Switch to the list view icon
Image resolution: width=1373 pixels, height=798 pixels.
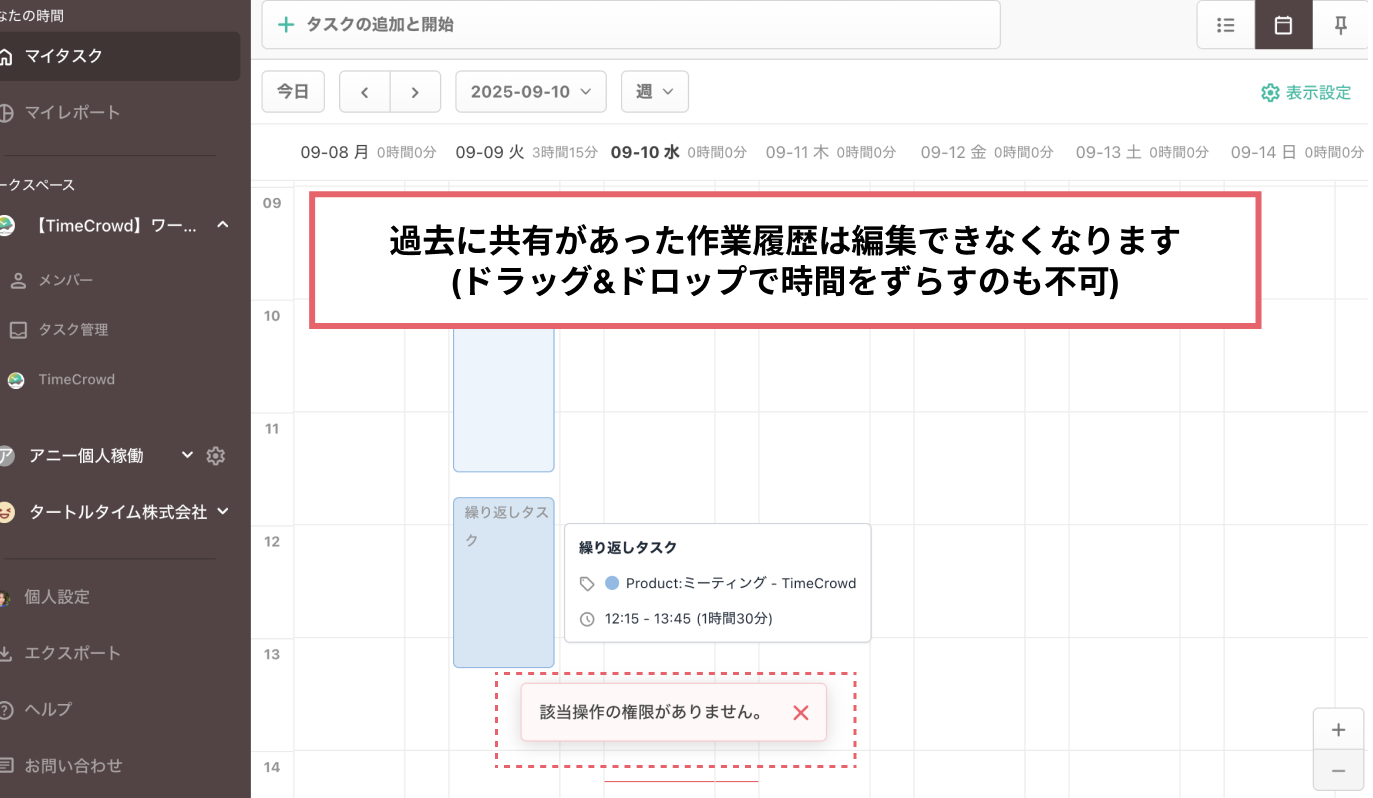[x=1226, y=25]
